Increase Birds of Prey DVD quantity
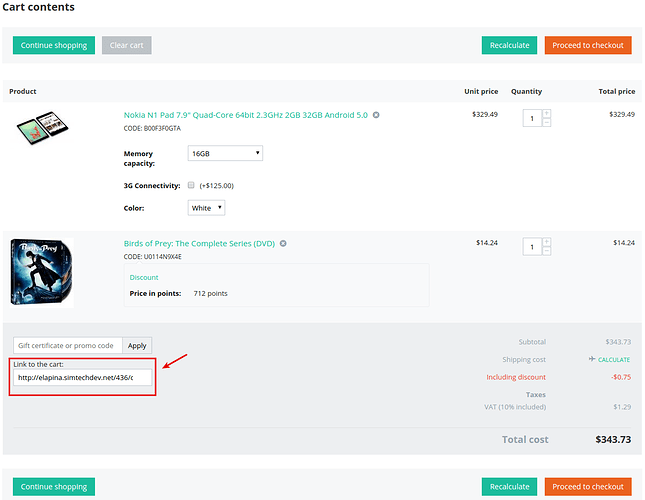 click(x=546, y=242)
